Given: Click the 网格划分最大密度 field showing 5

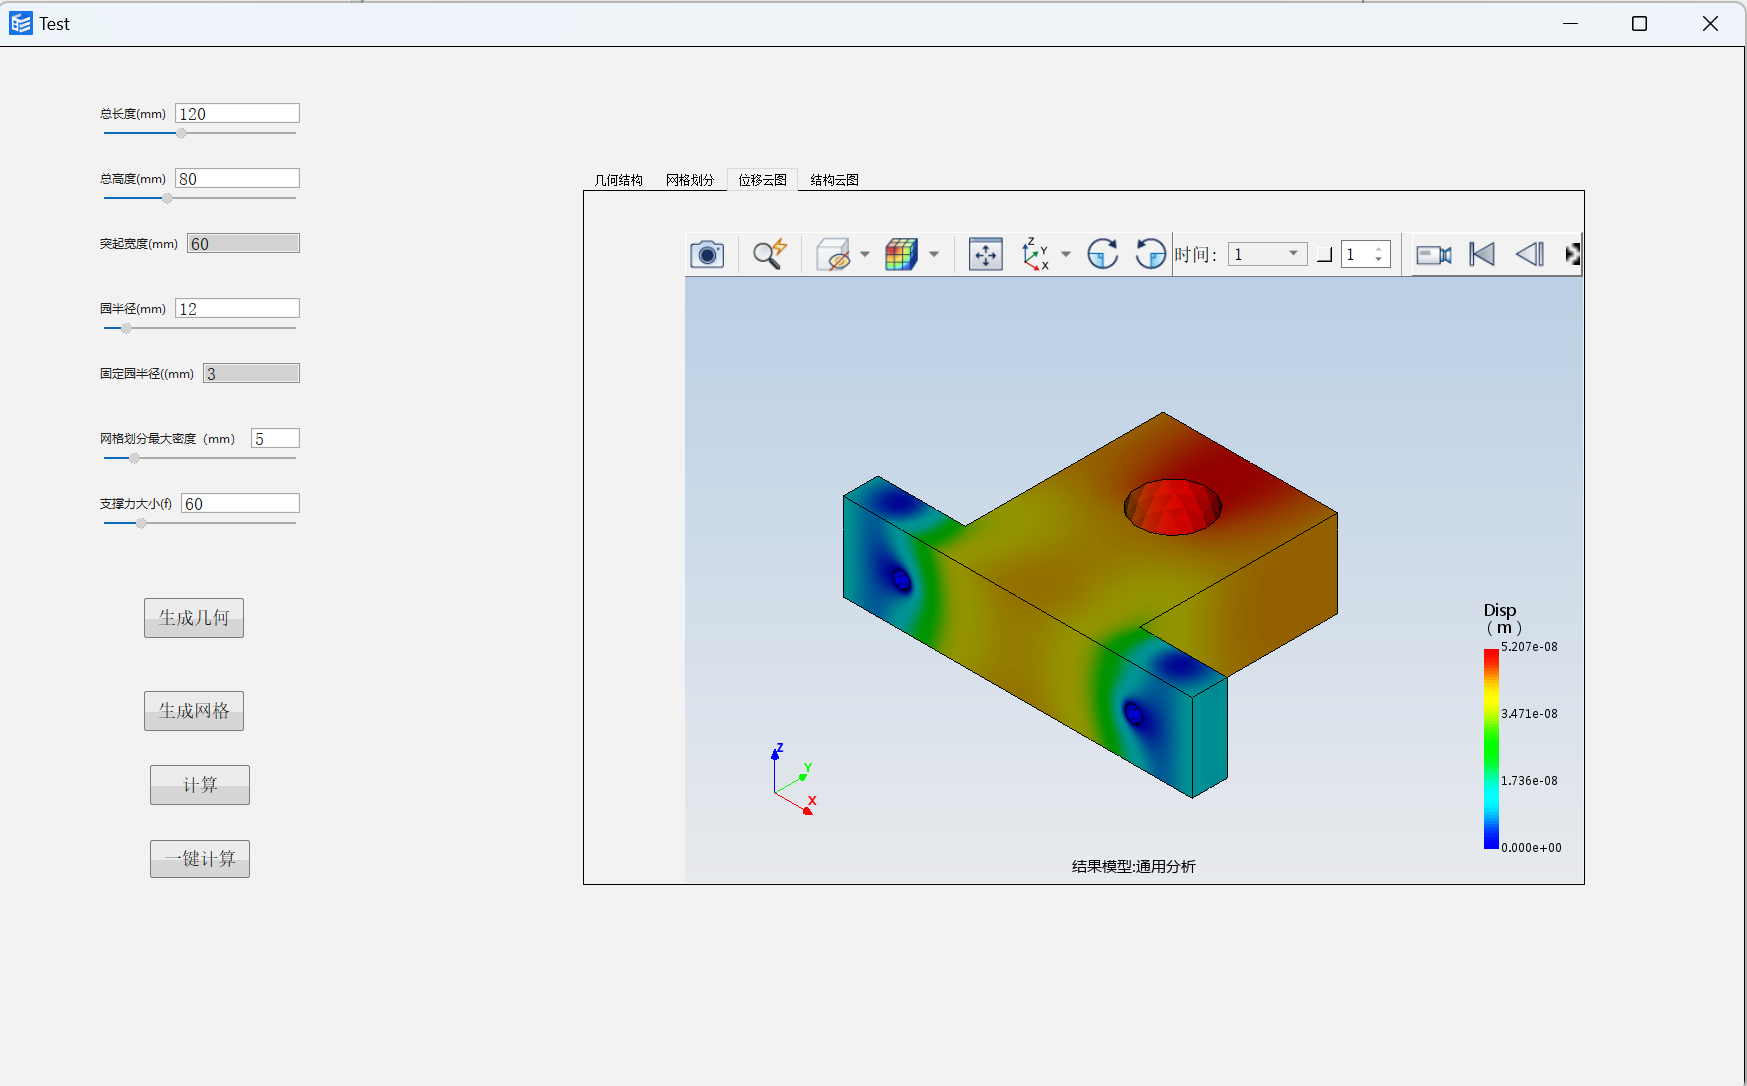Looking at the screenshot, I should click(275, 439).
